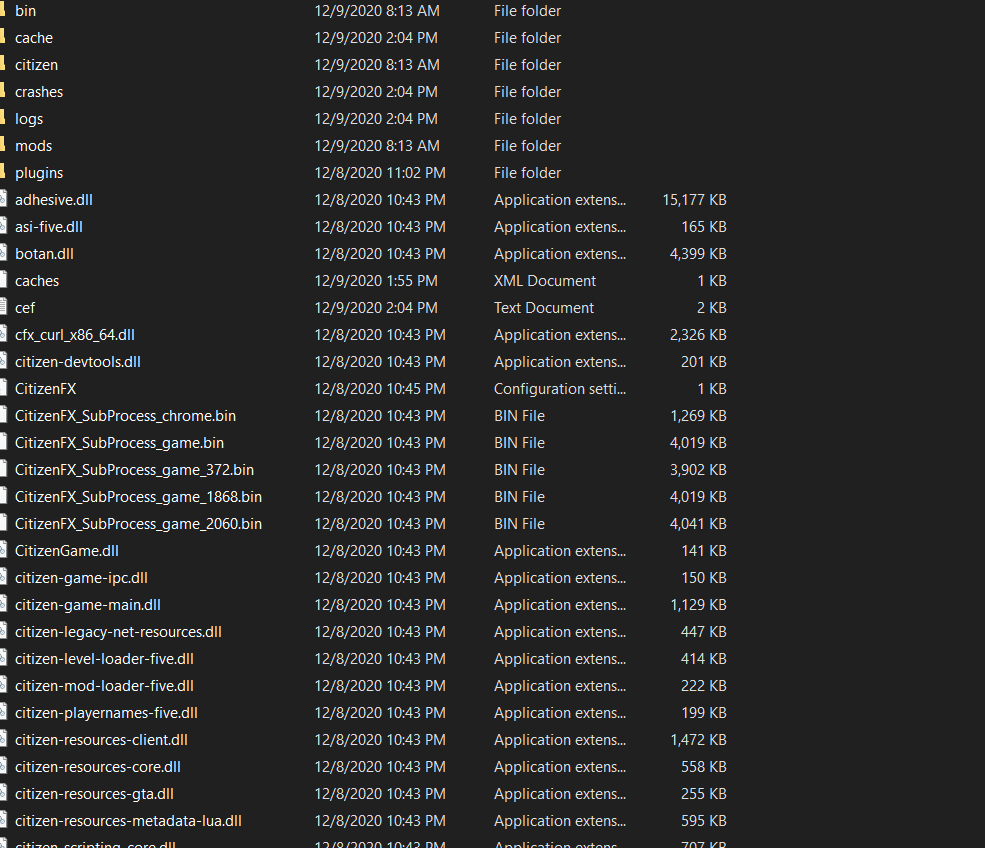This screenshot has height=848, width=985.
Task: Select the mods folder name
Action: [x=33, y=146]
